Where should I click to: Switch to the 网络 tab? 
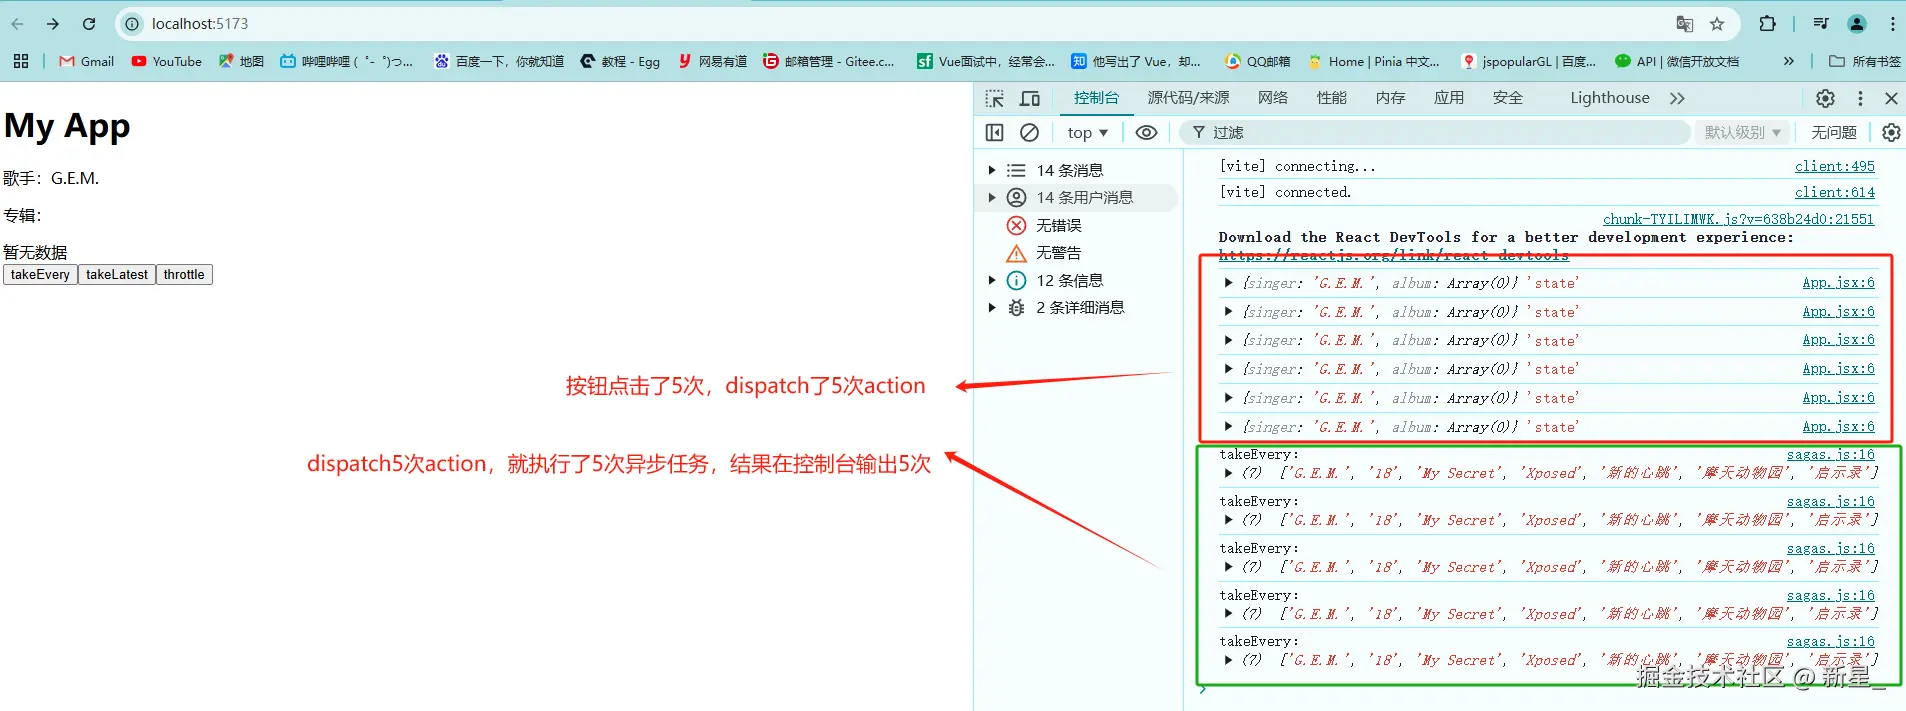coord(1273,98)
